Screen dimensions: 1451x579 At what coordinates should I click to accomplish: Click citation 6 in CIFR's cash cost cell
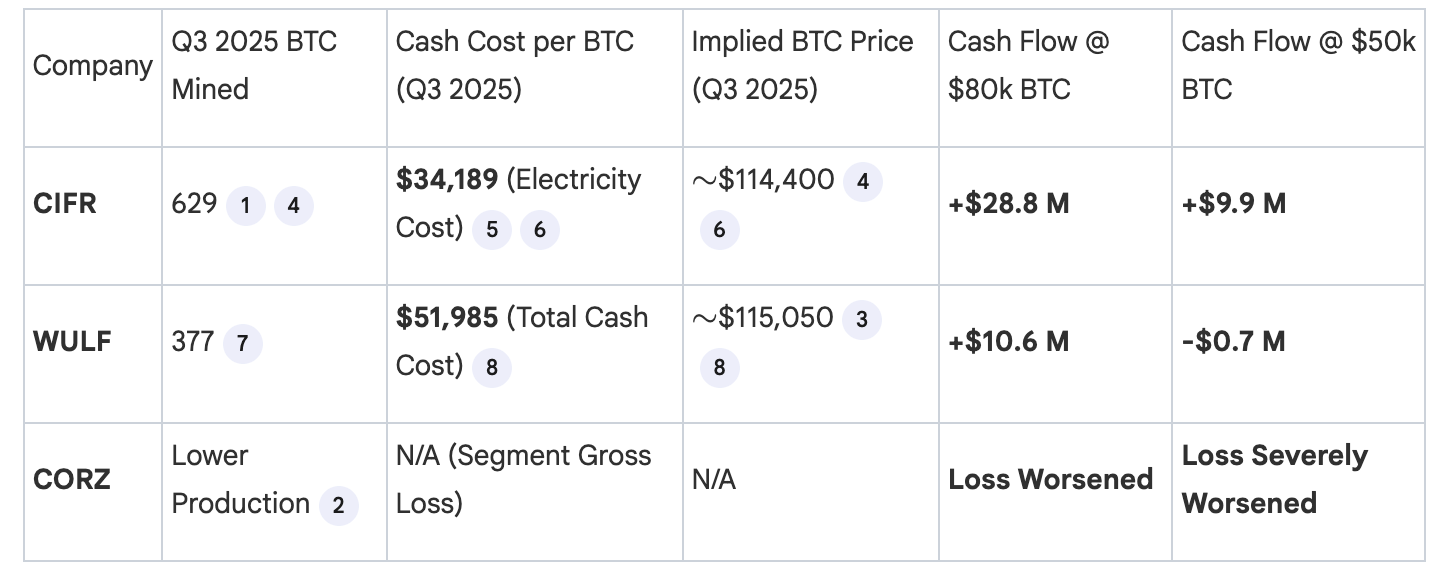pos(540,231)
